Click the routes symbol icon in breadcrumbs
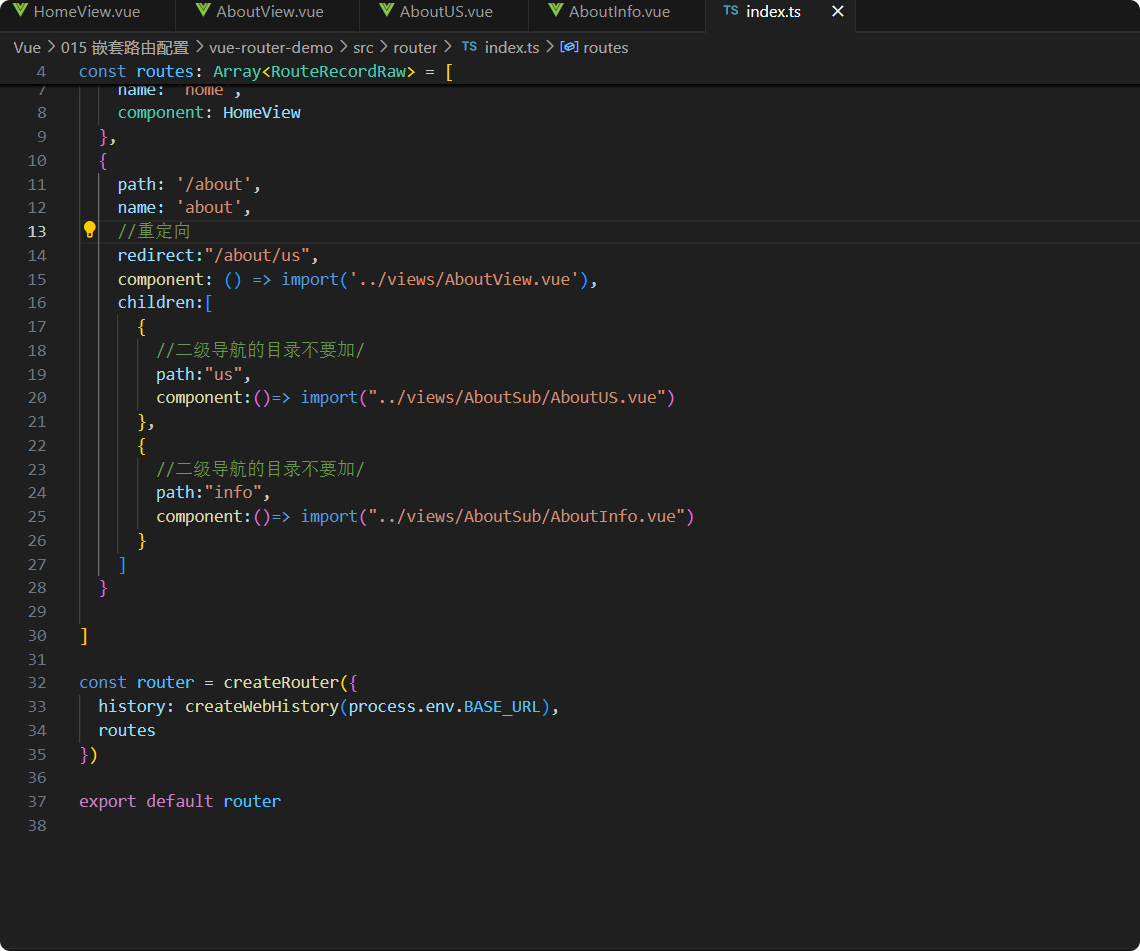The height and width of the screenshot is (951, 1140). [x=569, y=47]
